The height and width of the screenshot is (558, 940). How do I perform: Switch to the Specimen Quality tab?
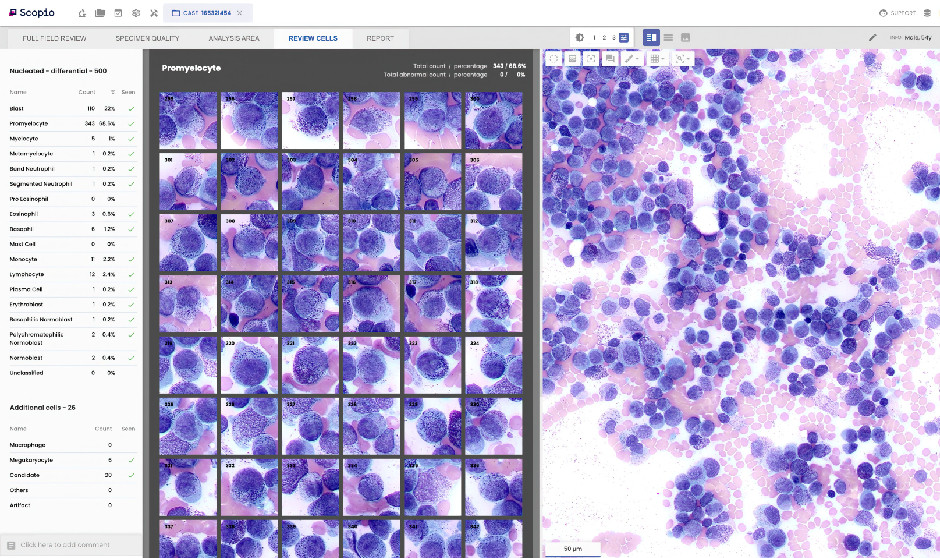pyautogui.click(x=147, y=38)
